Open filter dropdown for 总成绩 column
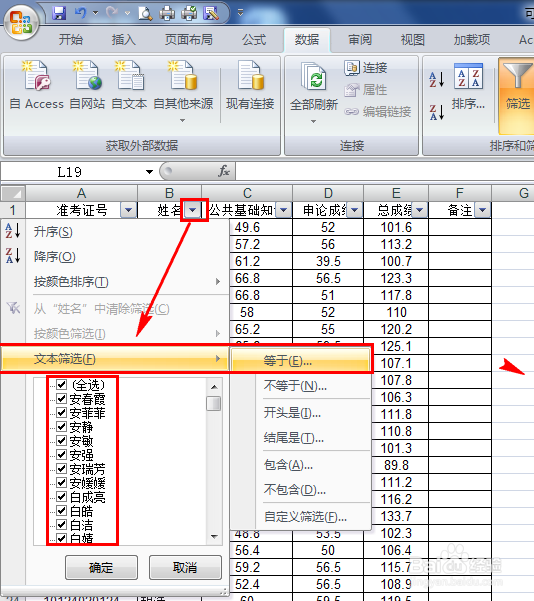Image resolution: width=534 pixels, height=601 pixels. click(420, 210)
